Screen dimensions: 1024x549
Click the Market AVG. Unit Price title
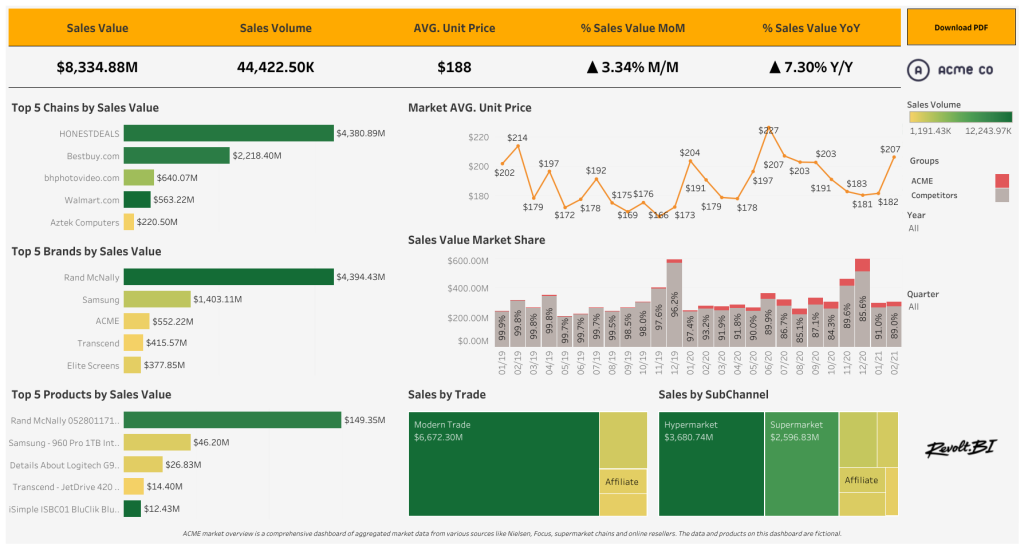click(470, 108)
